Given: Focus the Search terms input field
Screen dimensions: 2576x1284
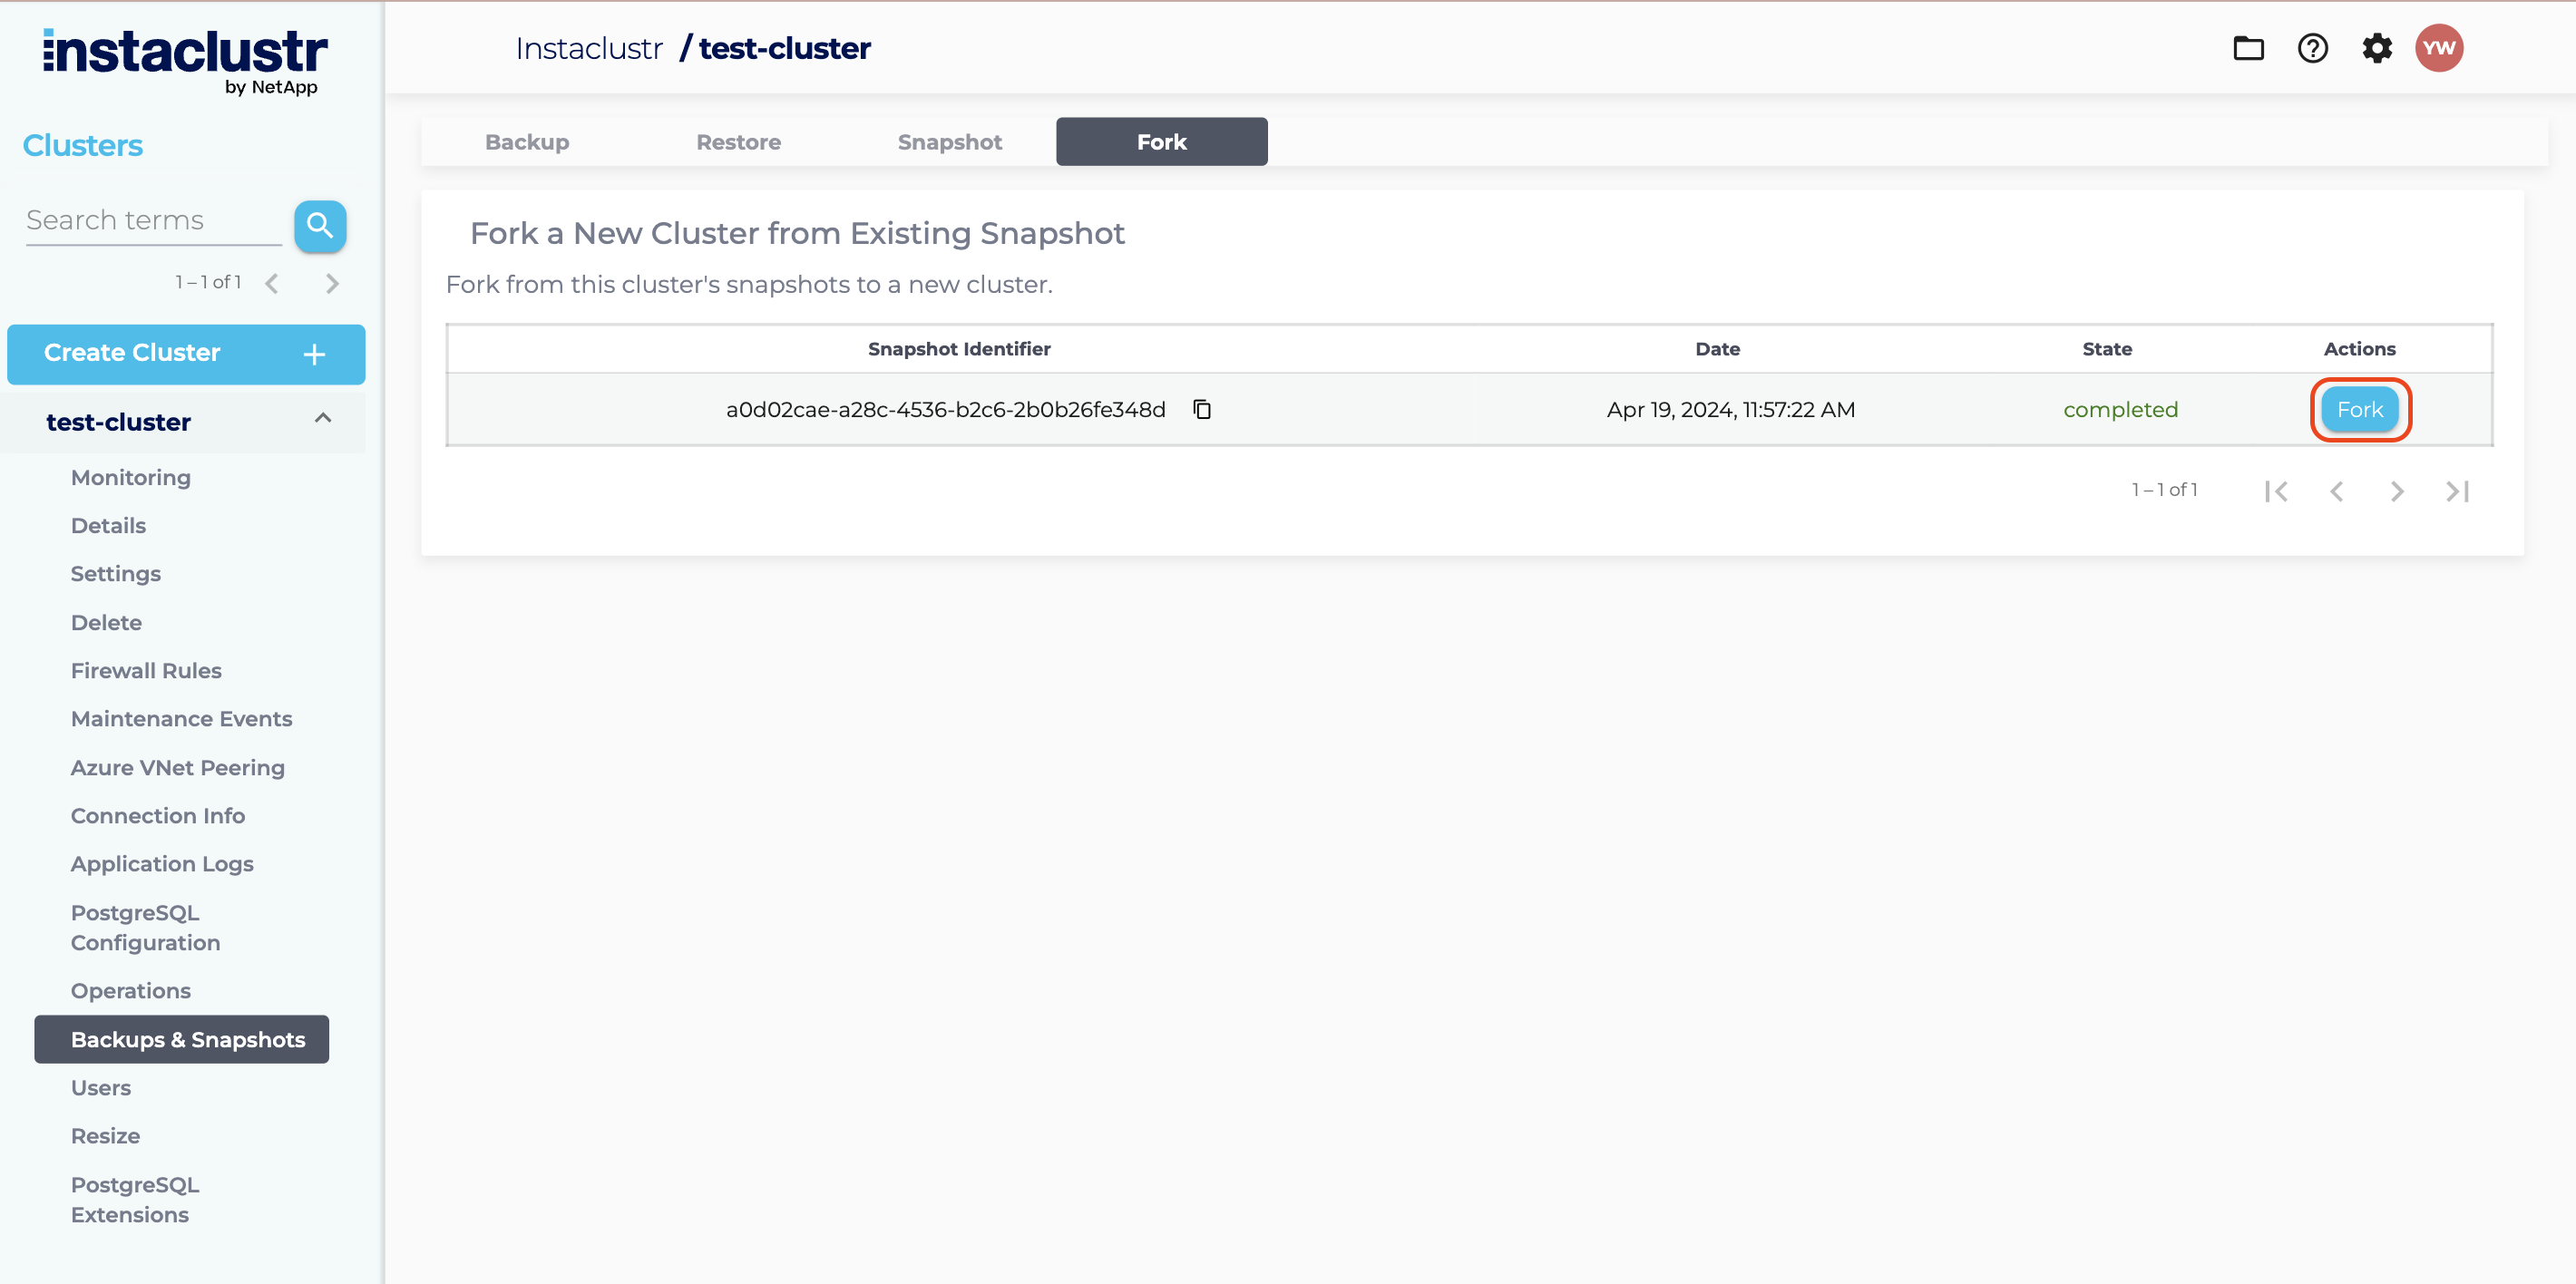Looking at the screenshot, I should (x=153, y=221).
